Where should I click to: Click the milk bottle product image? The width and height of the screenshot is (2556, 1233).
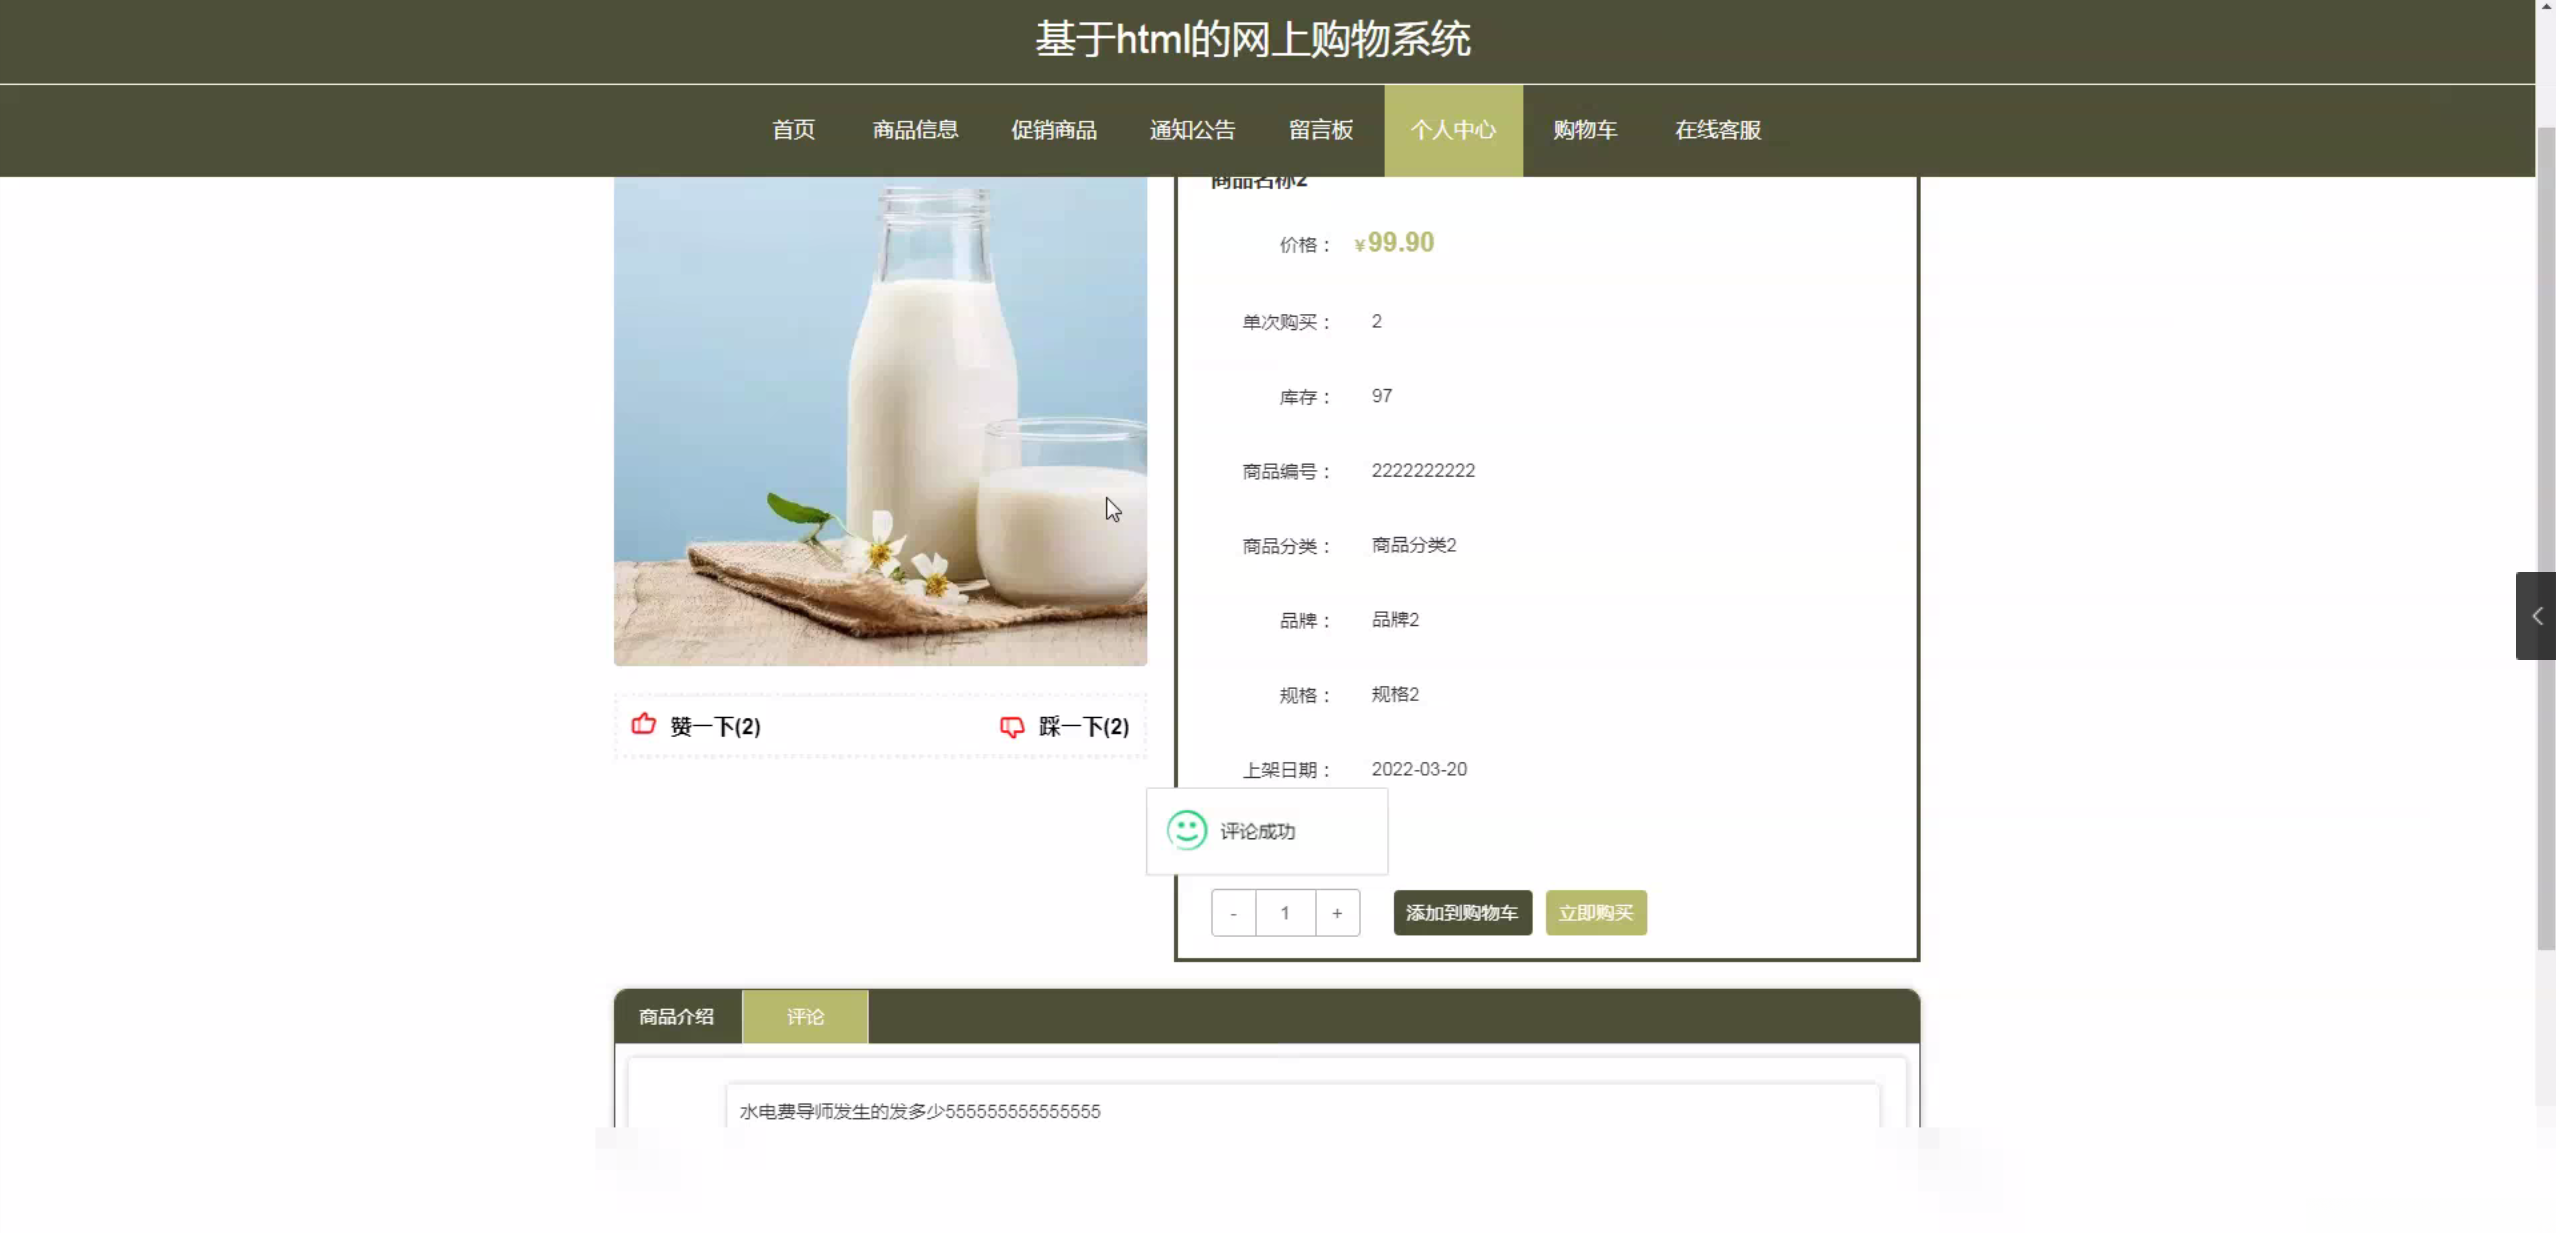point(880,420)
